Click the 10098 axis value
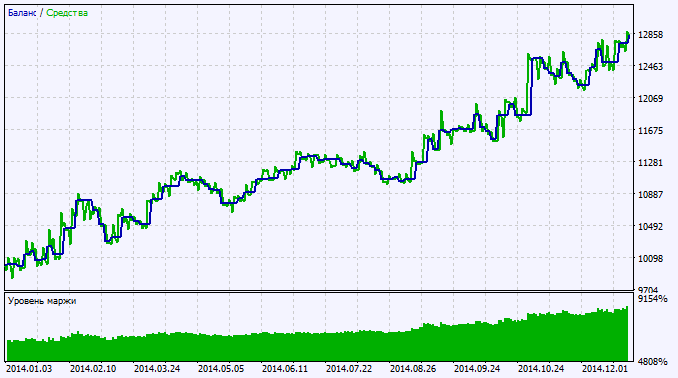The image size is (678, 378). 650,259
